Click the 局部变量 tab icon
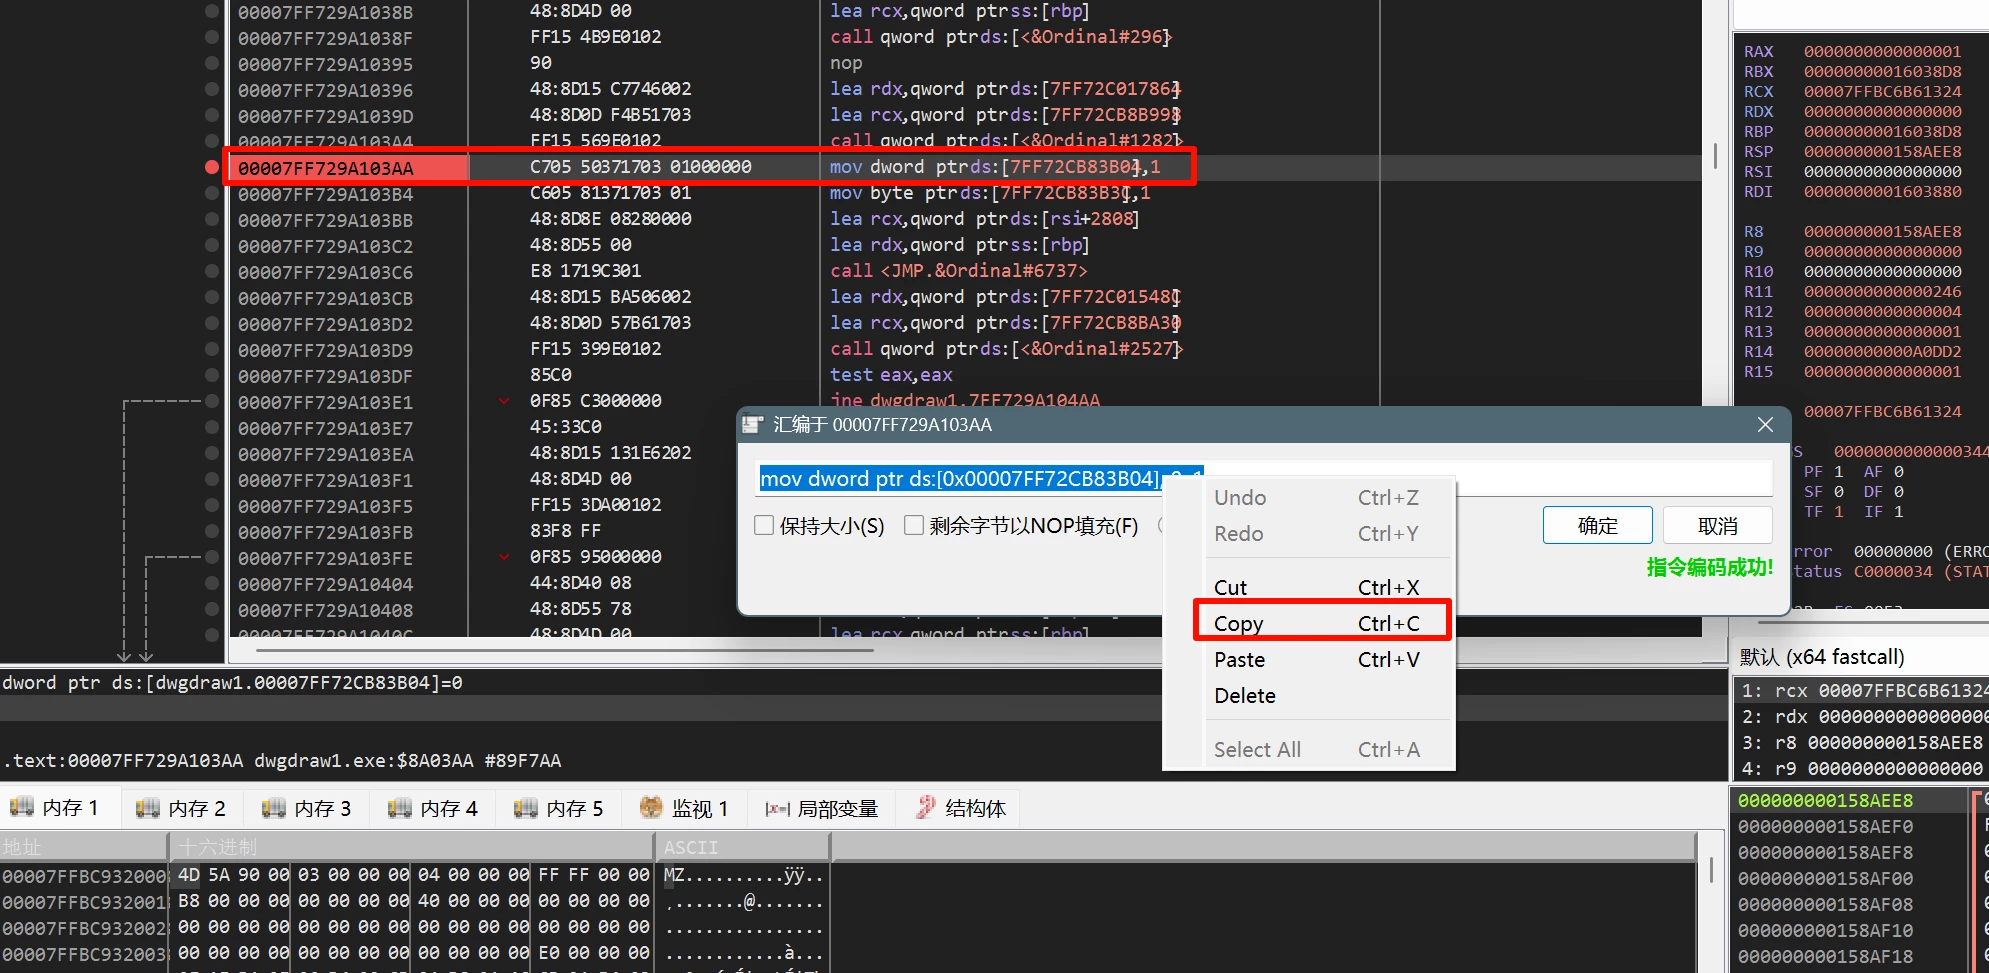The image size is (1989, 973). [x=777, y=809]
